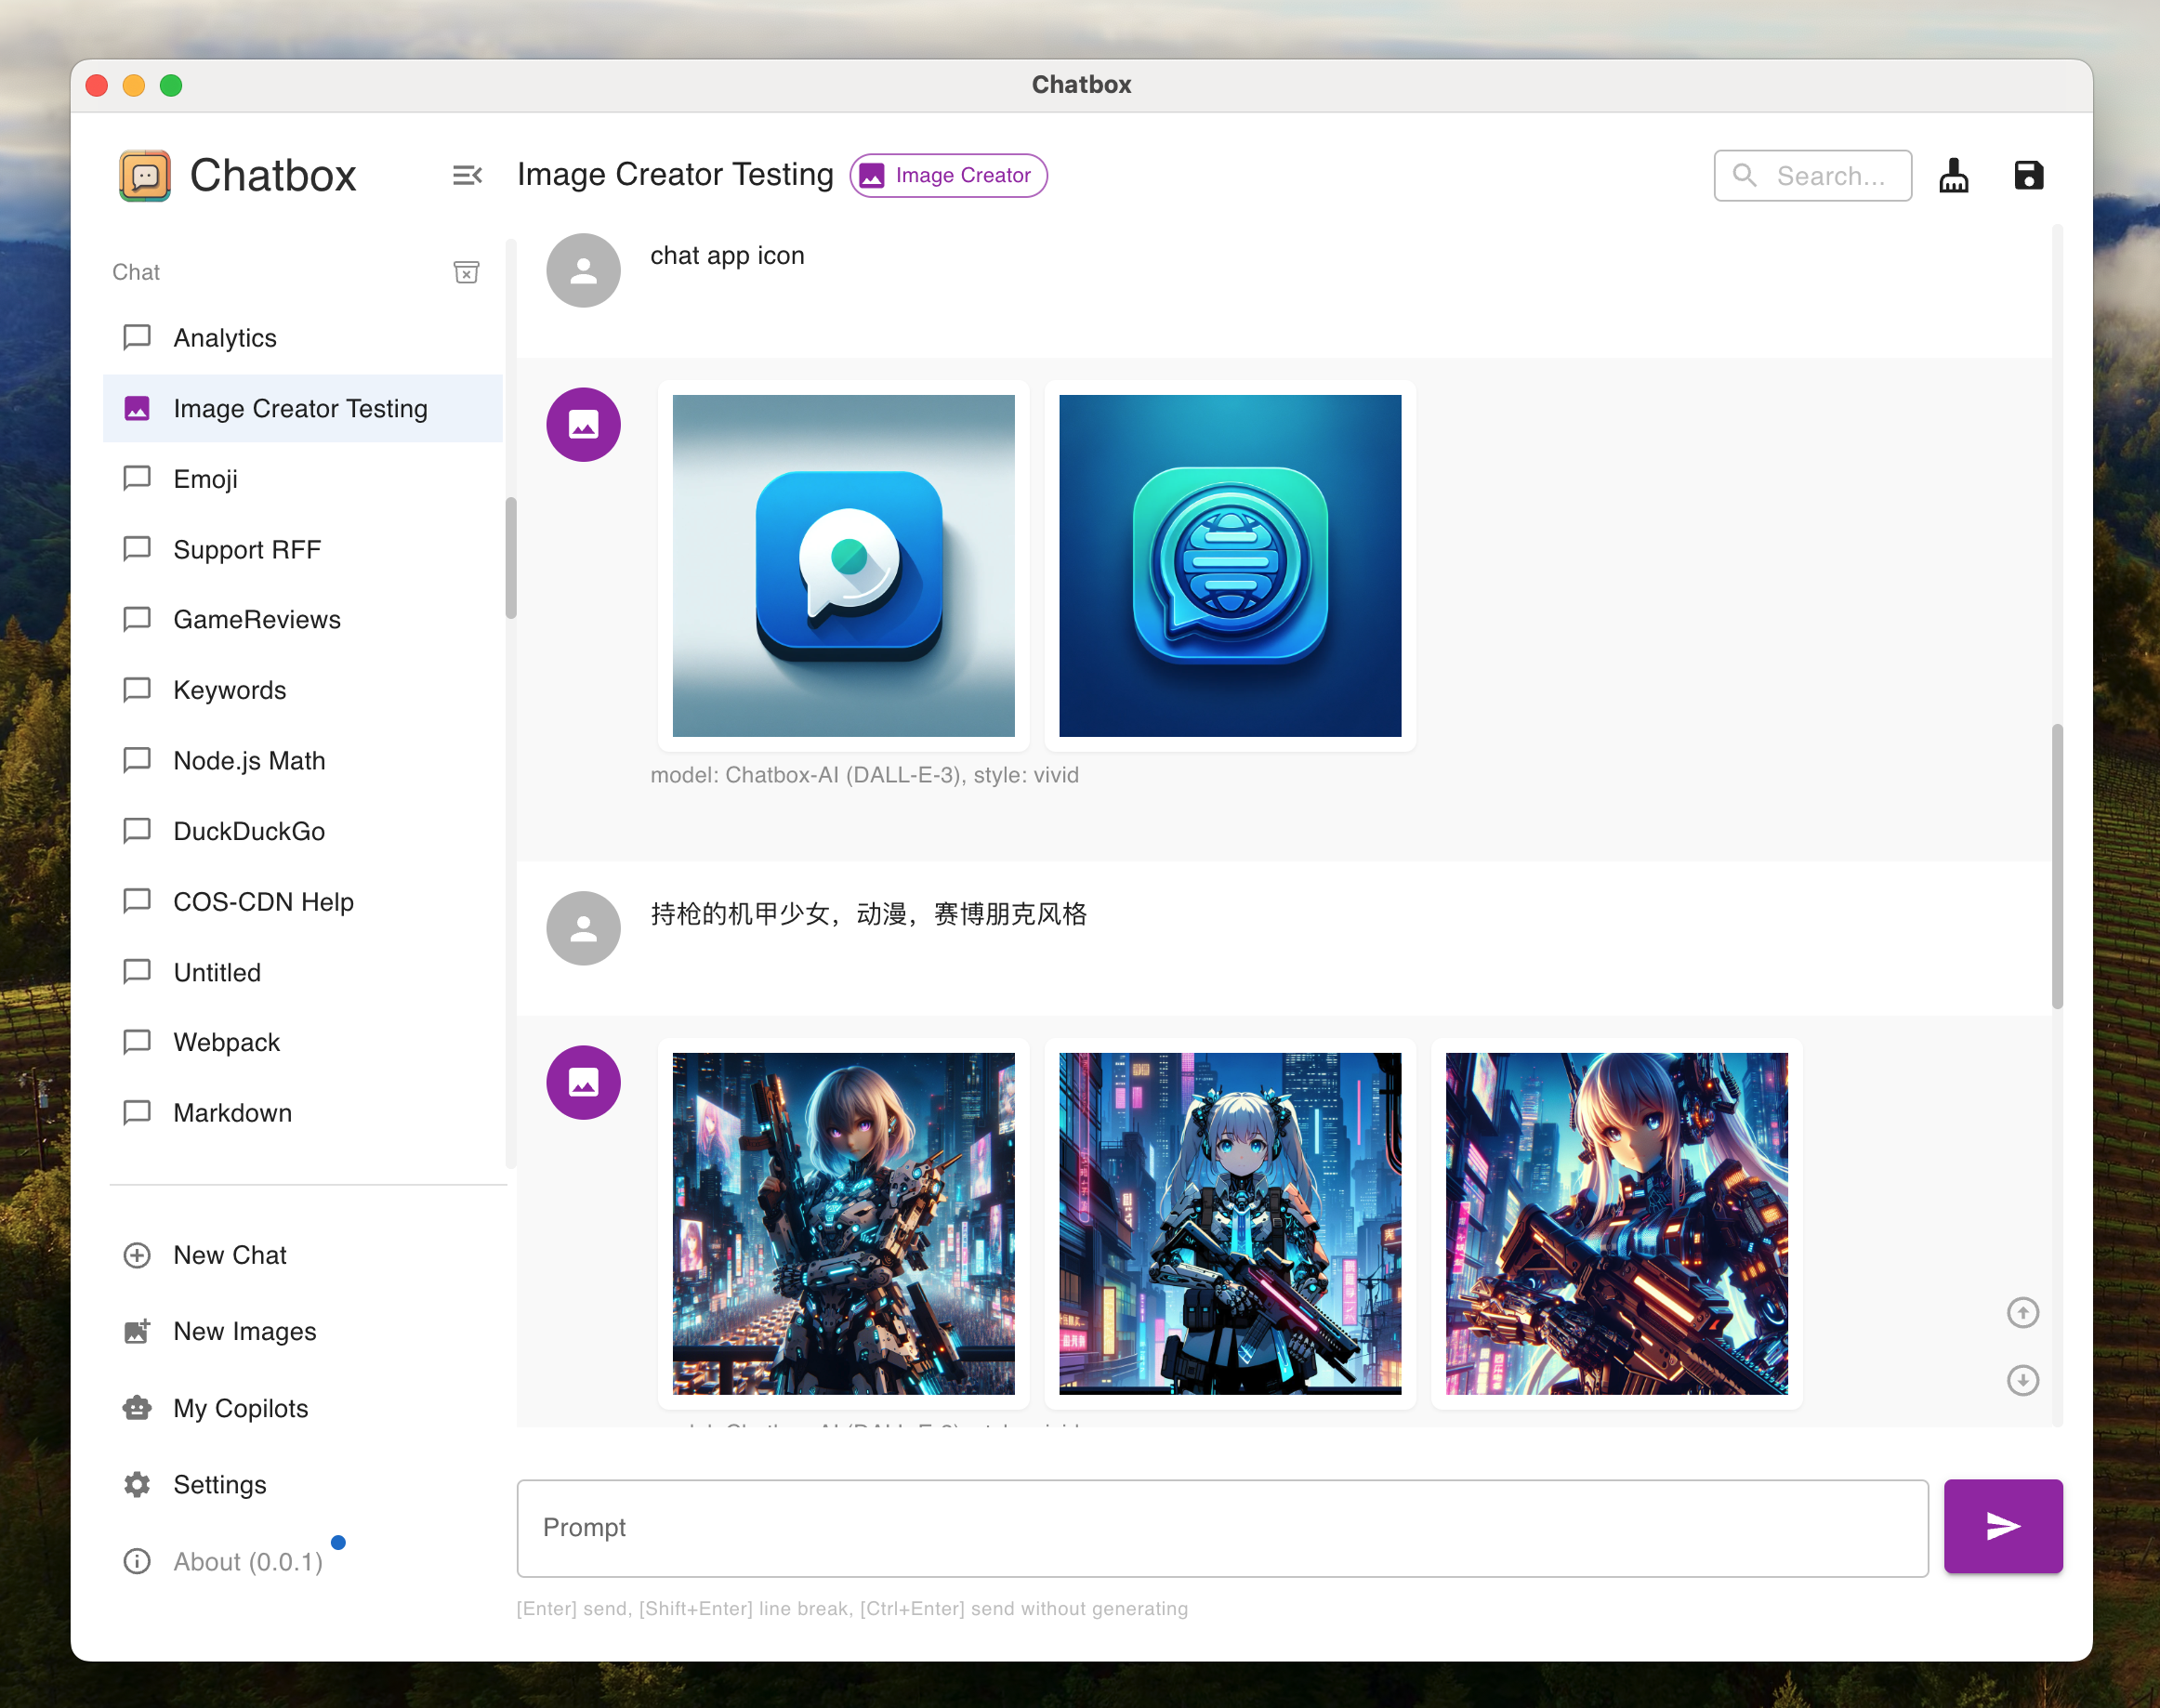Screen dimensions: 2160x1708
Task: Open the Keywords chat
Action: click(303, 690)
